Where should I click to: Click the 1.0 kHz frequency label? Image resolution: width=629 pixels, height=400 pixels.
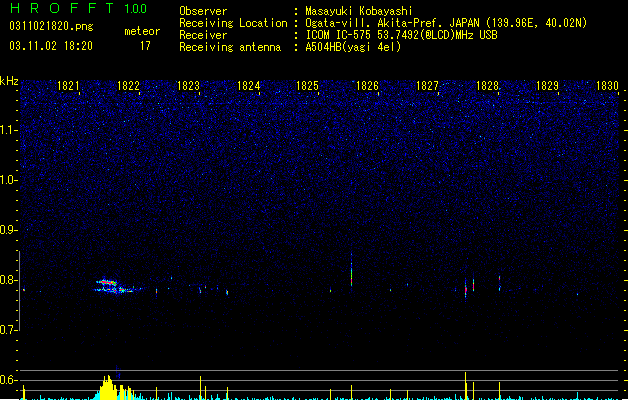point(8,180)
